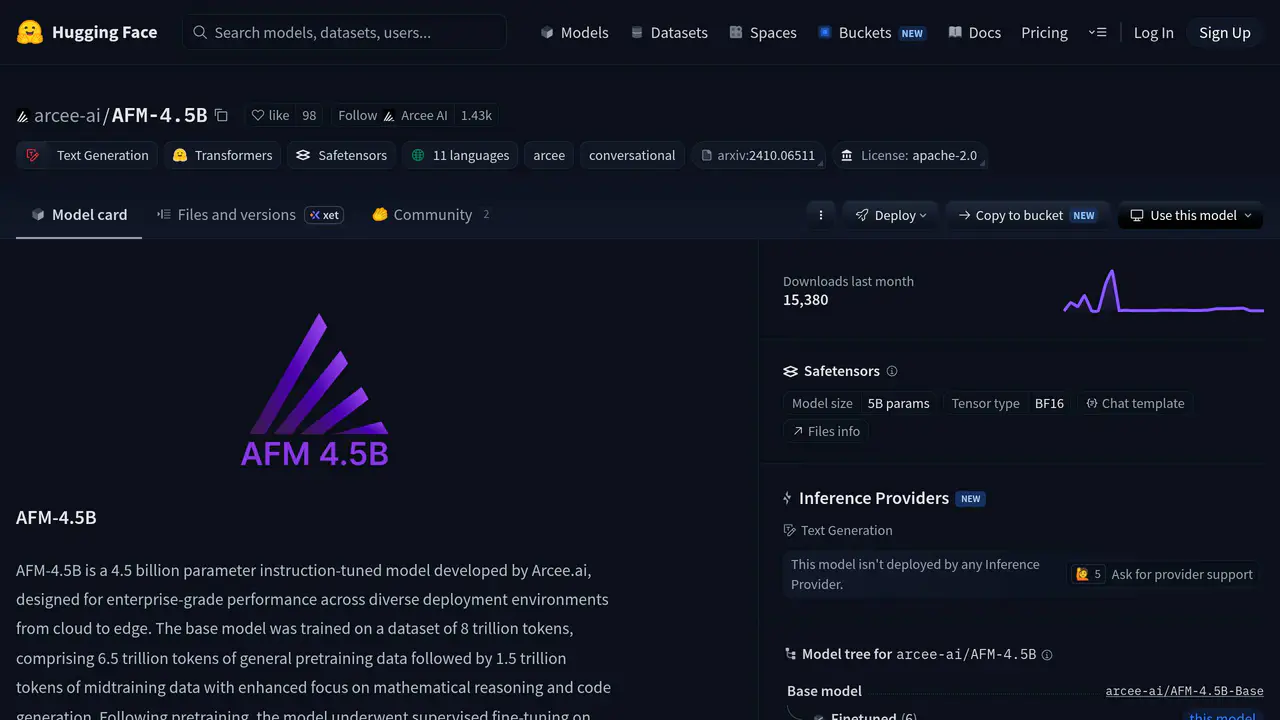Click the License apache-2.0 tag
The height and width of the screenshot is (720, 1280).
tap(909, 155)
